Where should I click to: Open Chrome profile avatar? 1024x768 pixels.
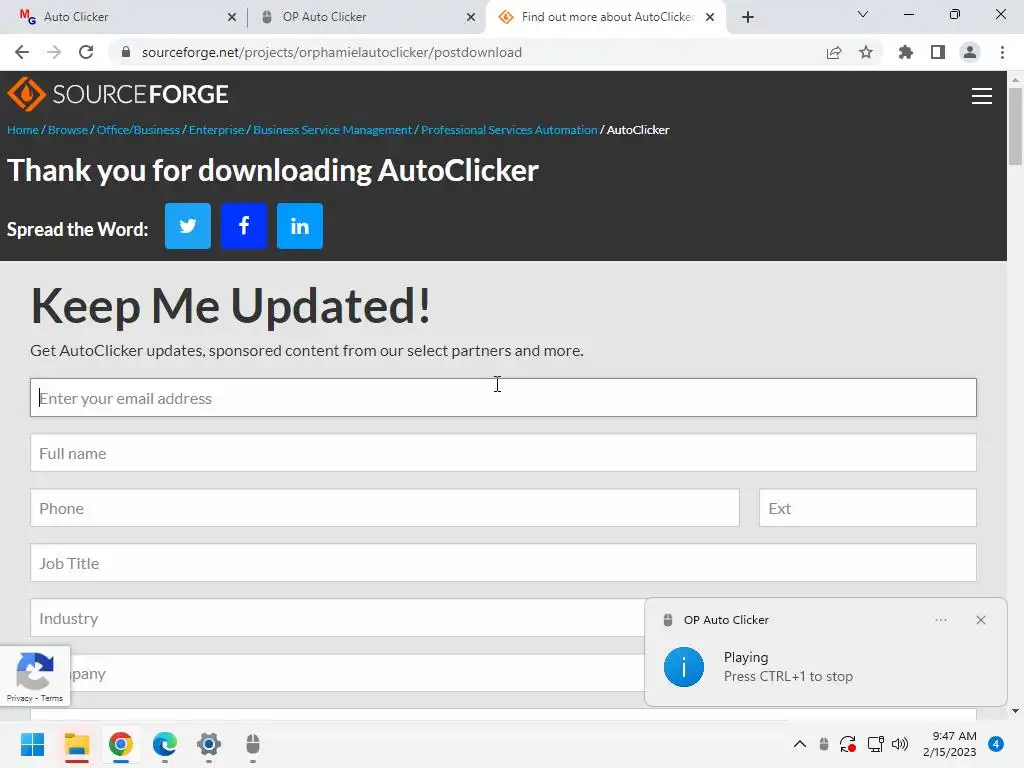[970, 52]
